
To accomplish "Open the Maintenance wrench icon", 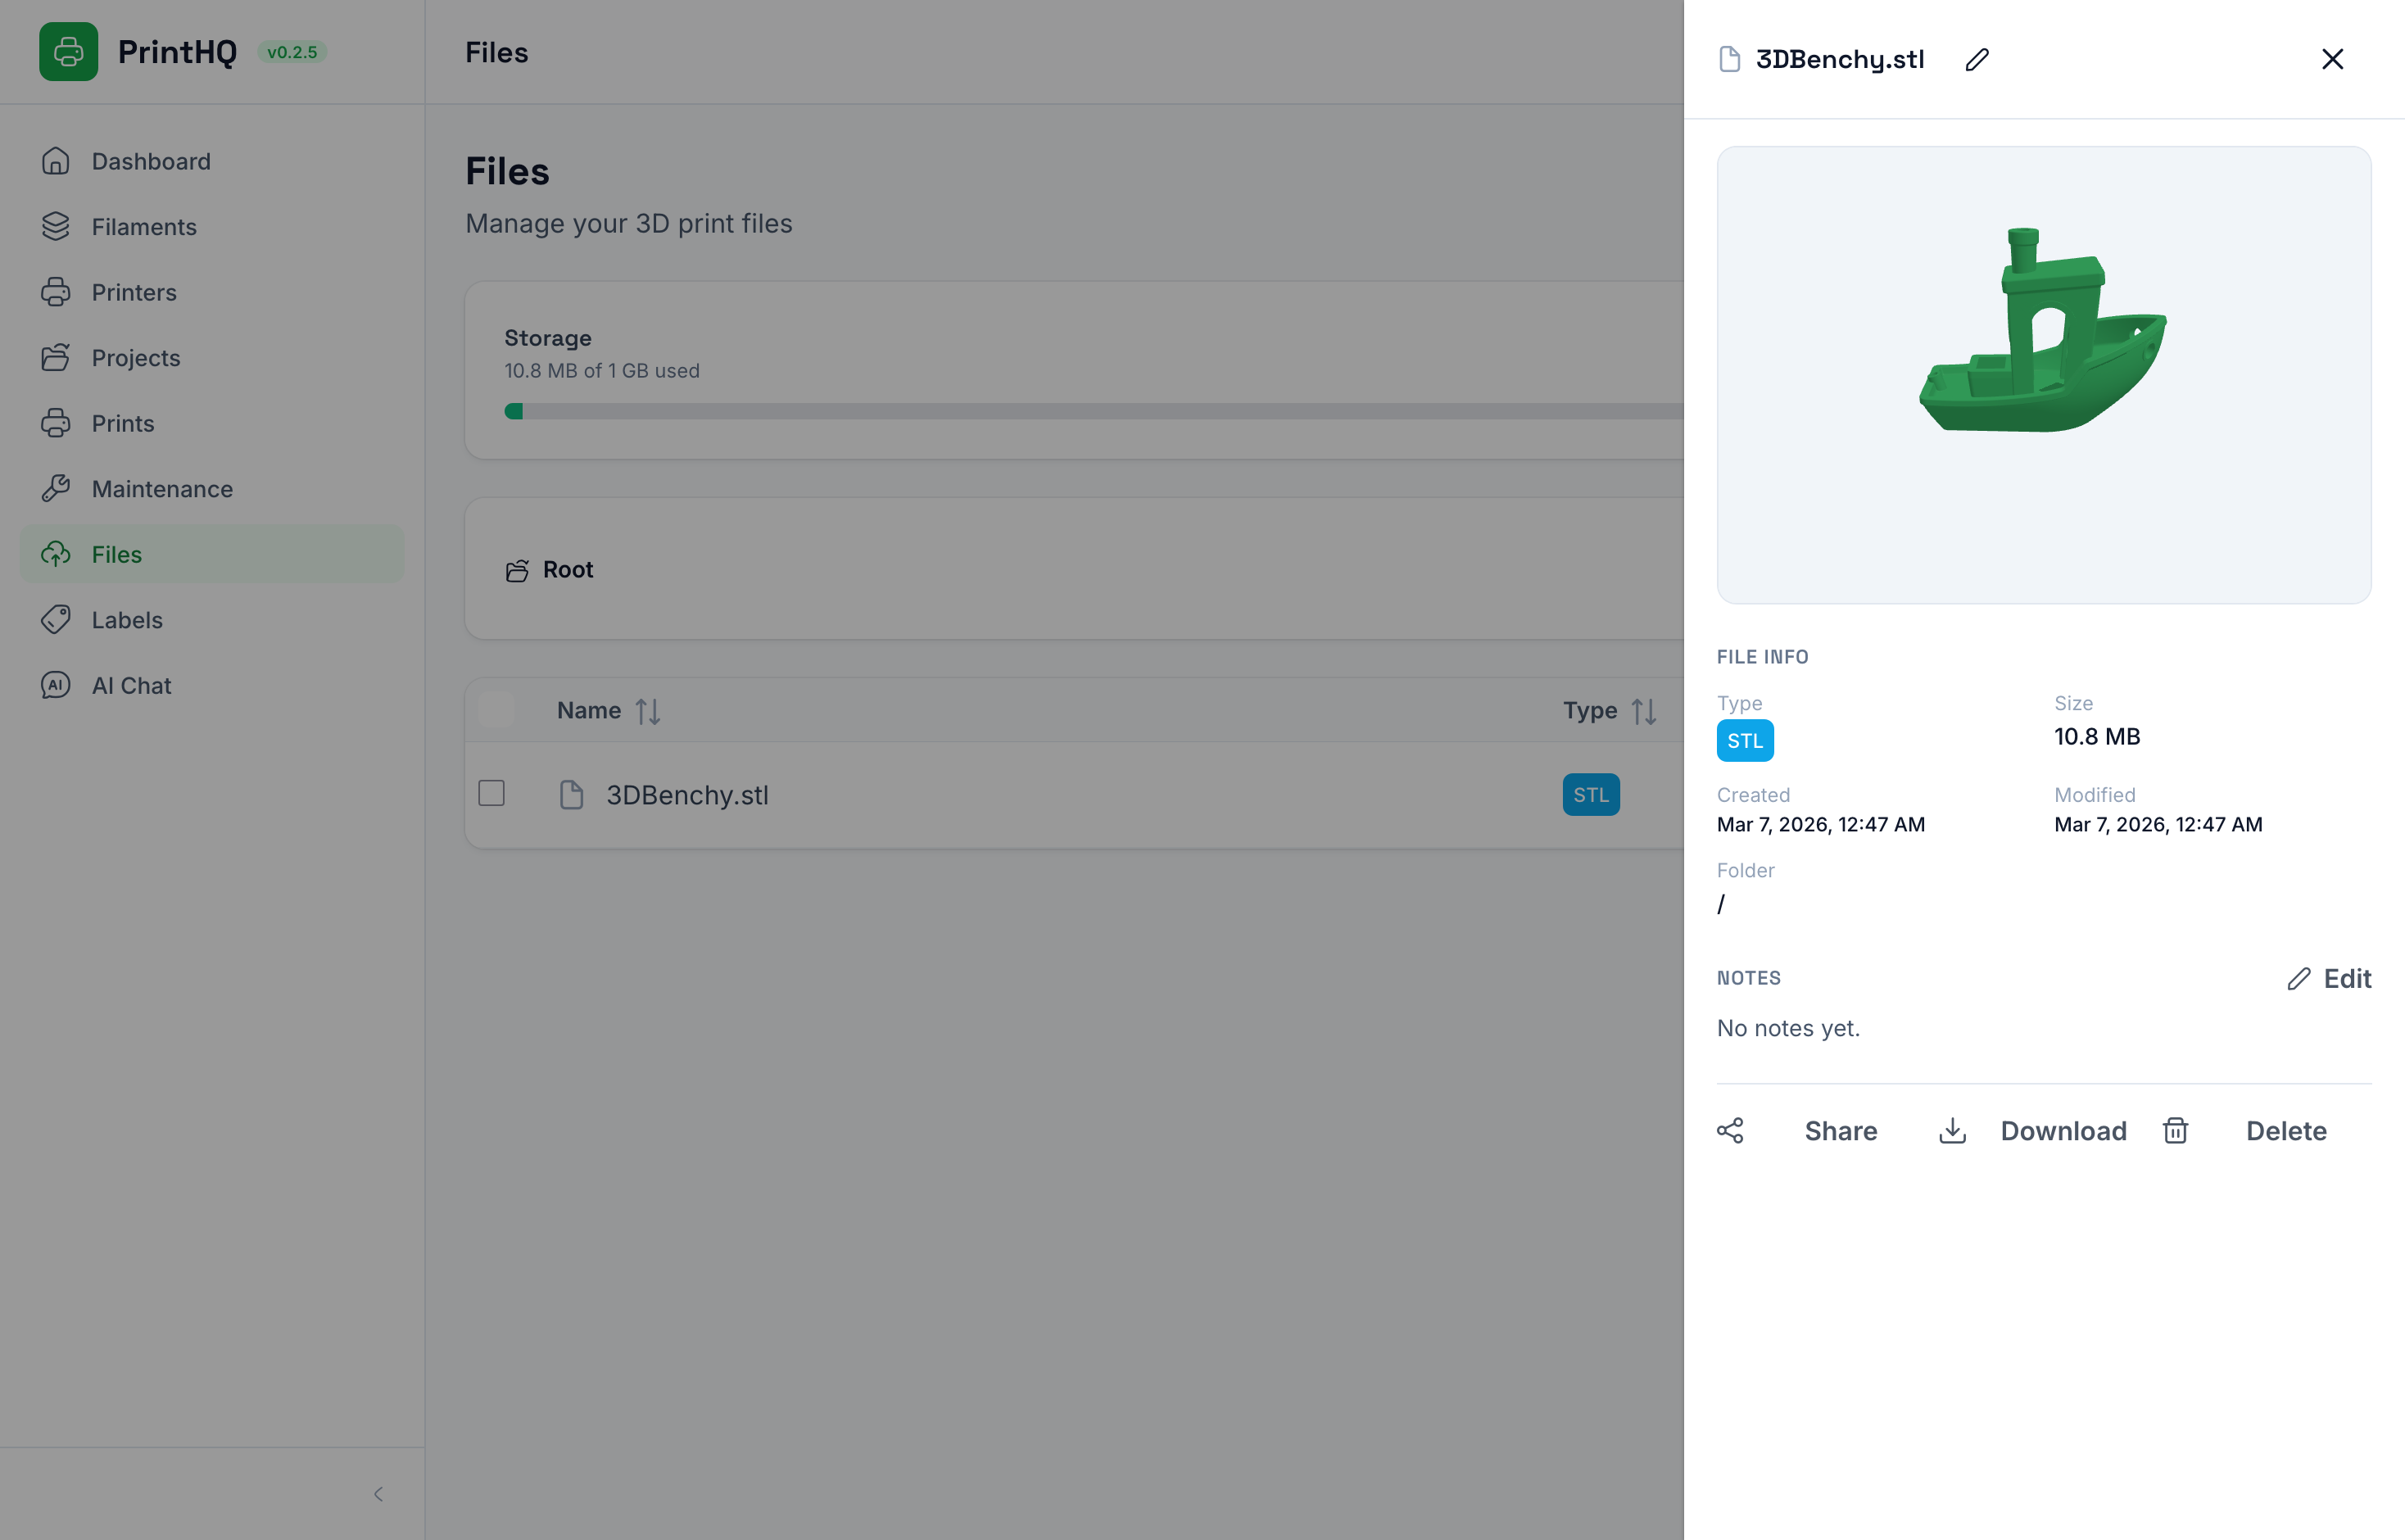I will [56, 488].
